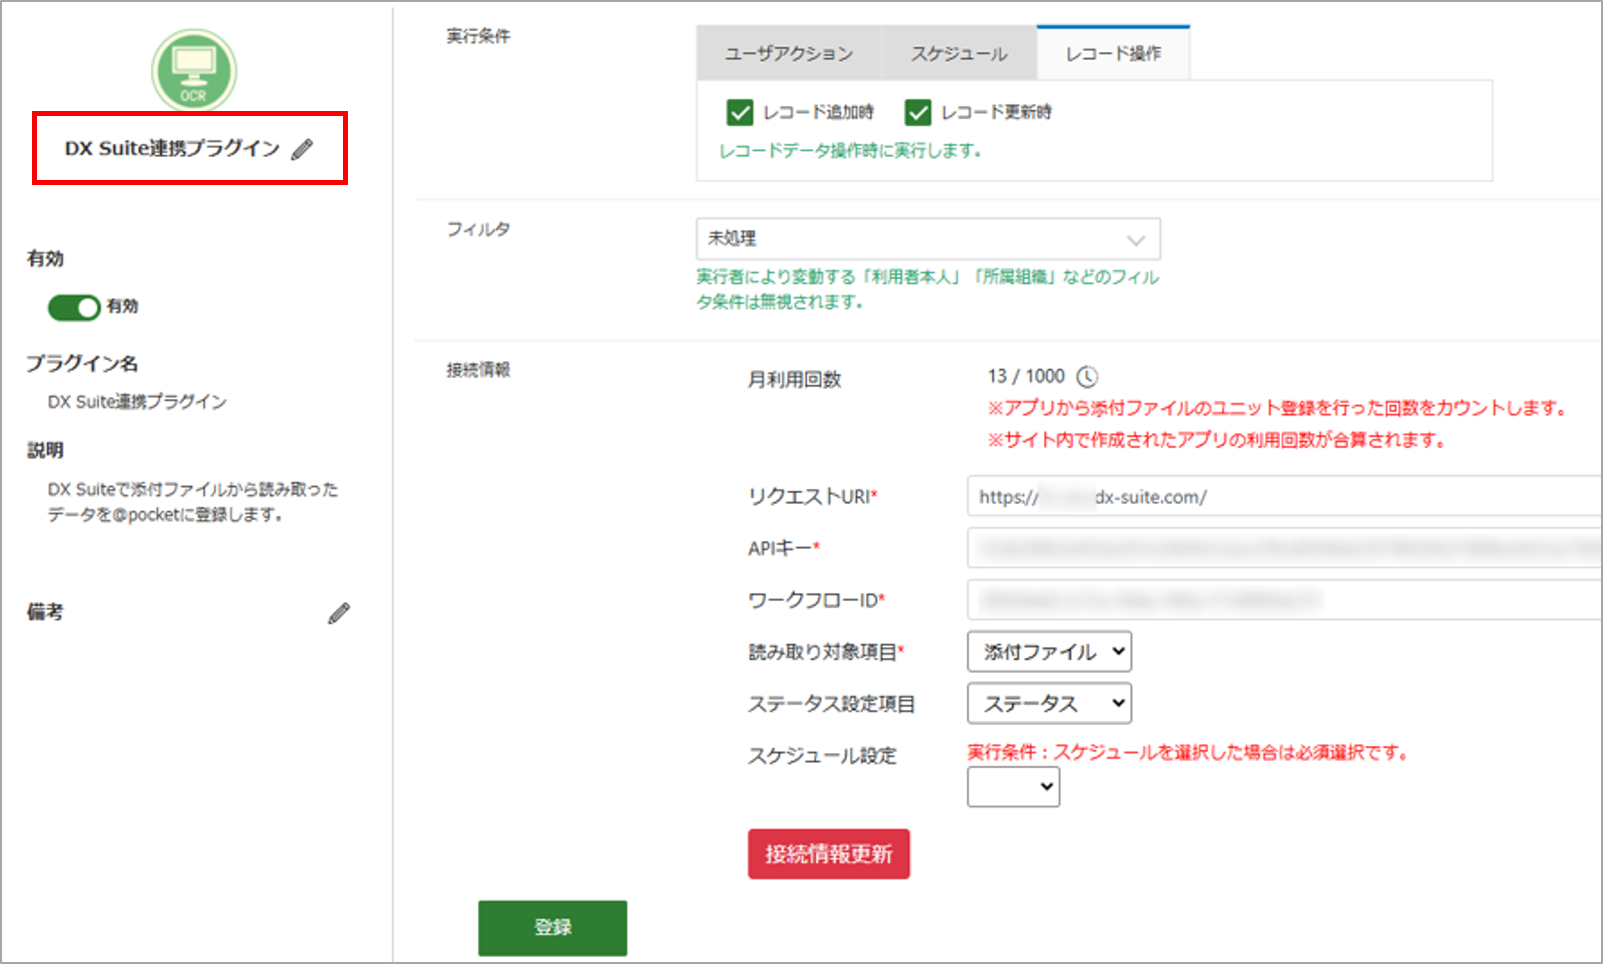The height and width of the screenshot is (964, 1603).
Task: Switch to the スケジュール tab
Action: tap(959, 54)
